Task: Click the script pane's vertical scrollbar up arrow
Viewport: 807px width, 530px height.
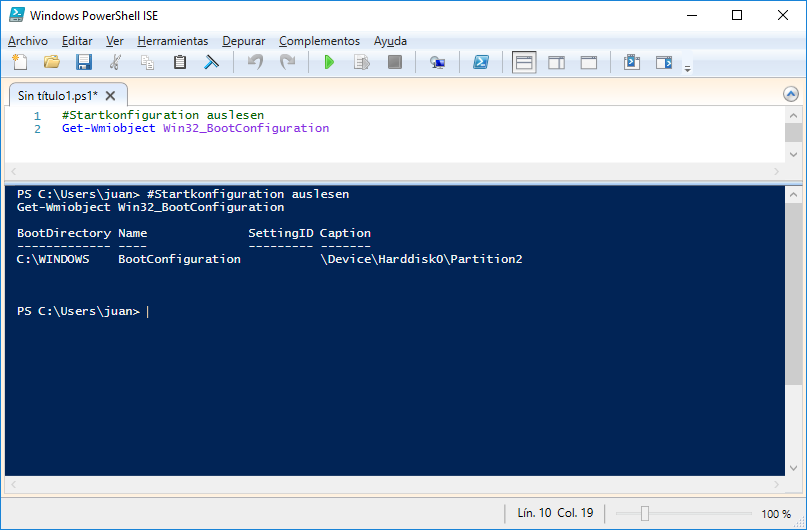Action: tap(793, 116)
